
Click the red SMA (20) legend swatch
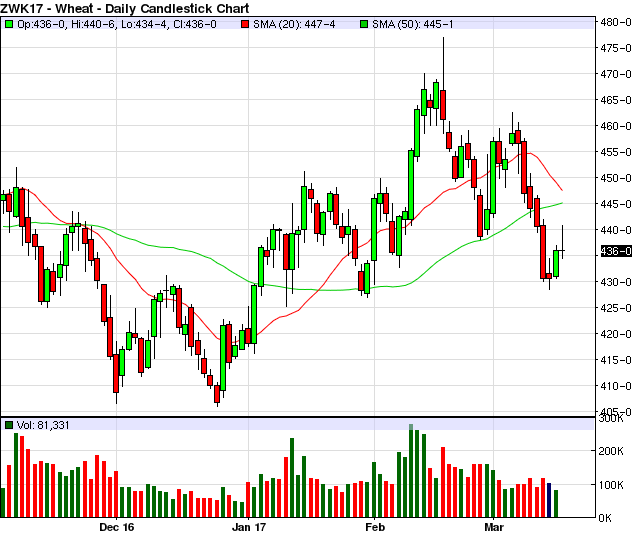(244, 24)
